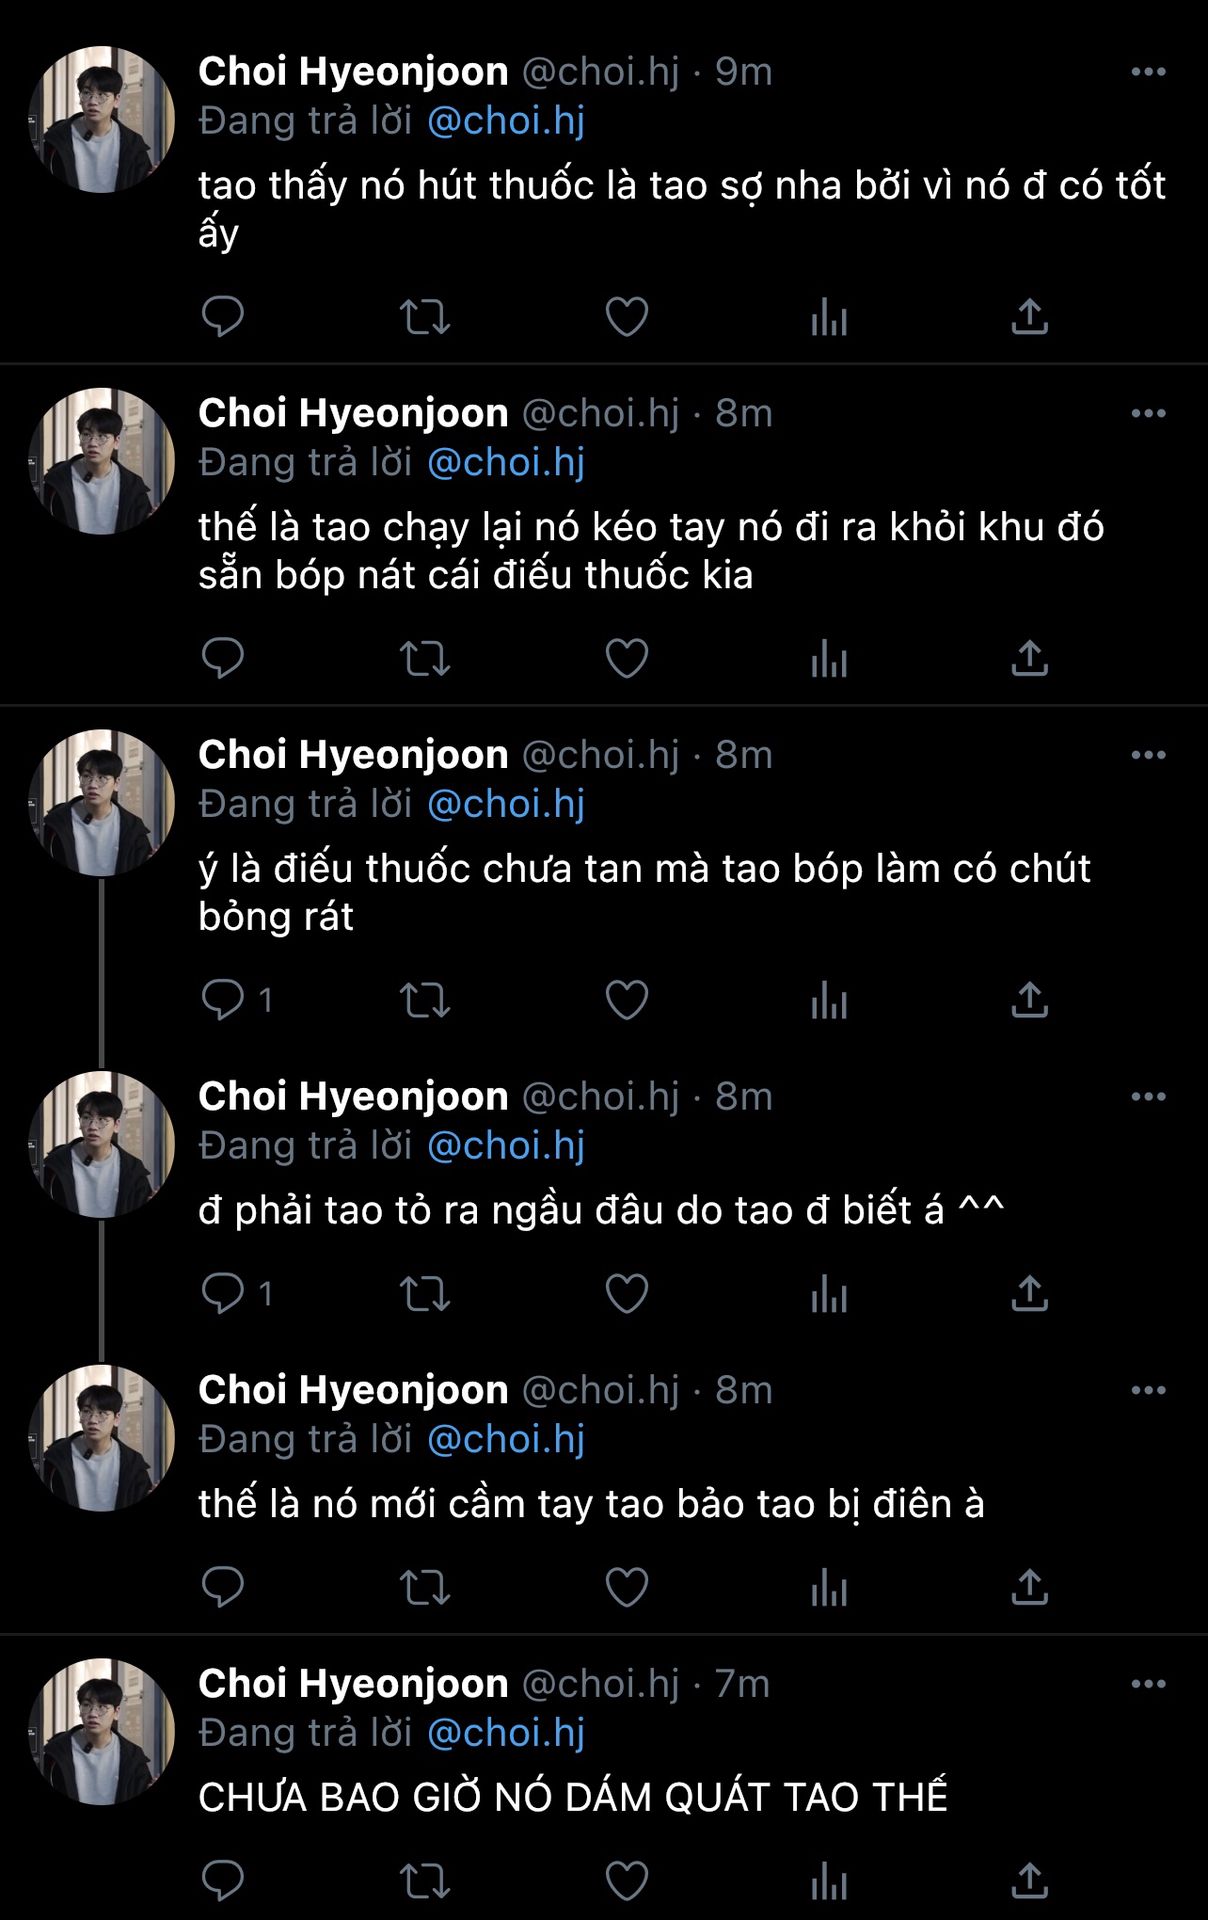The height and width of the screenshot is (1920, 1208).
Task: Like the 'CHƯA BAO GIỜ NÓ DÁM' tweet
Action: (627, 1881)
